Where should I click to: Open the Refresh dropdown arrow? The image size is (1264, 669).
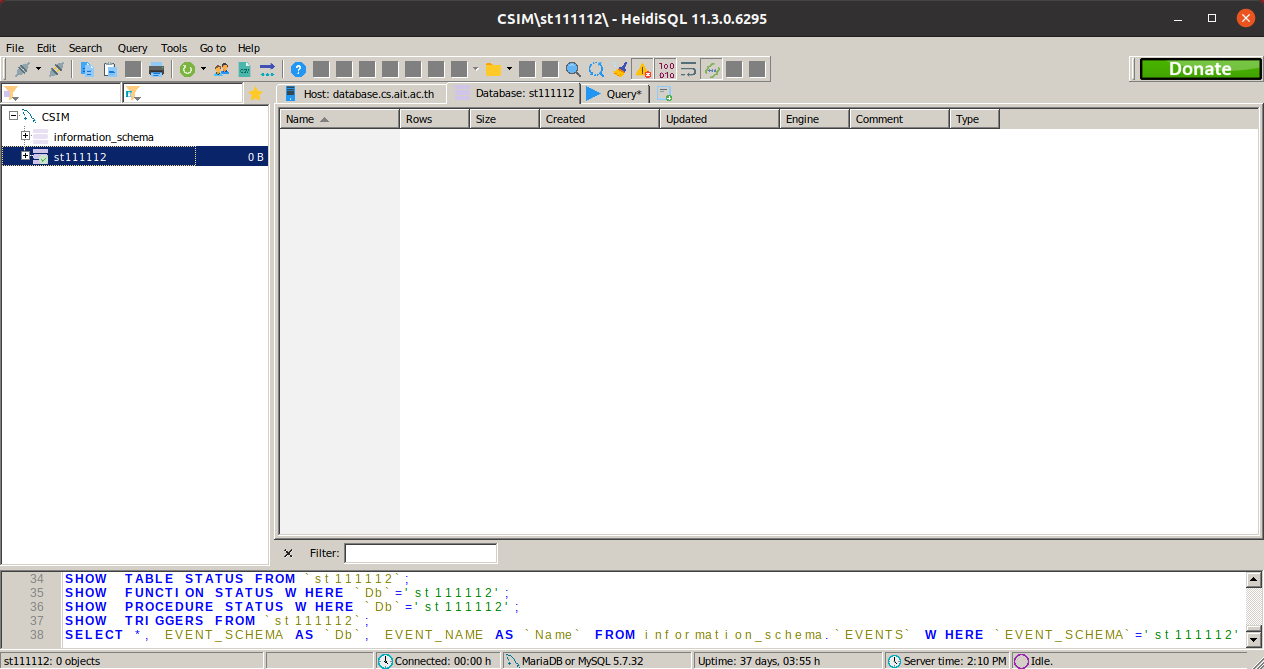click(203, 69)
